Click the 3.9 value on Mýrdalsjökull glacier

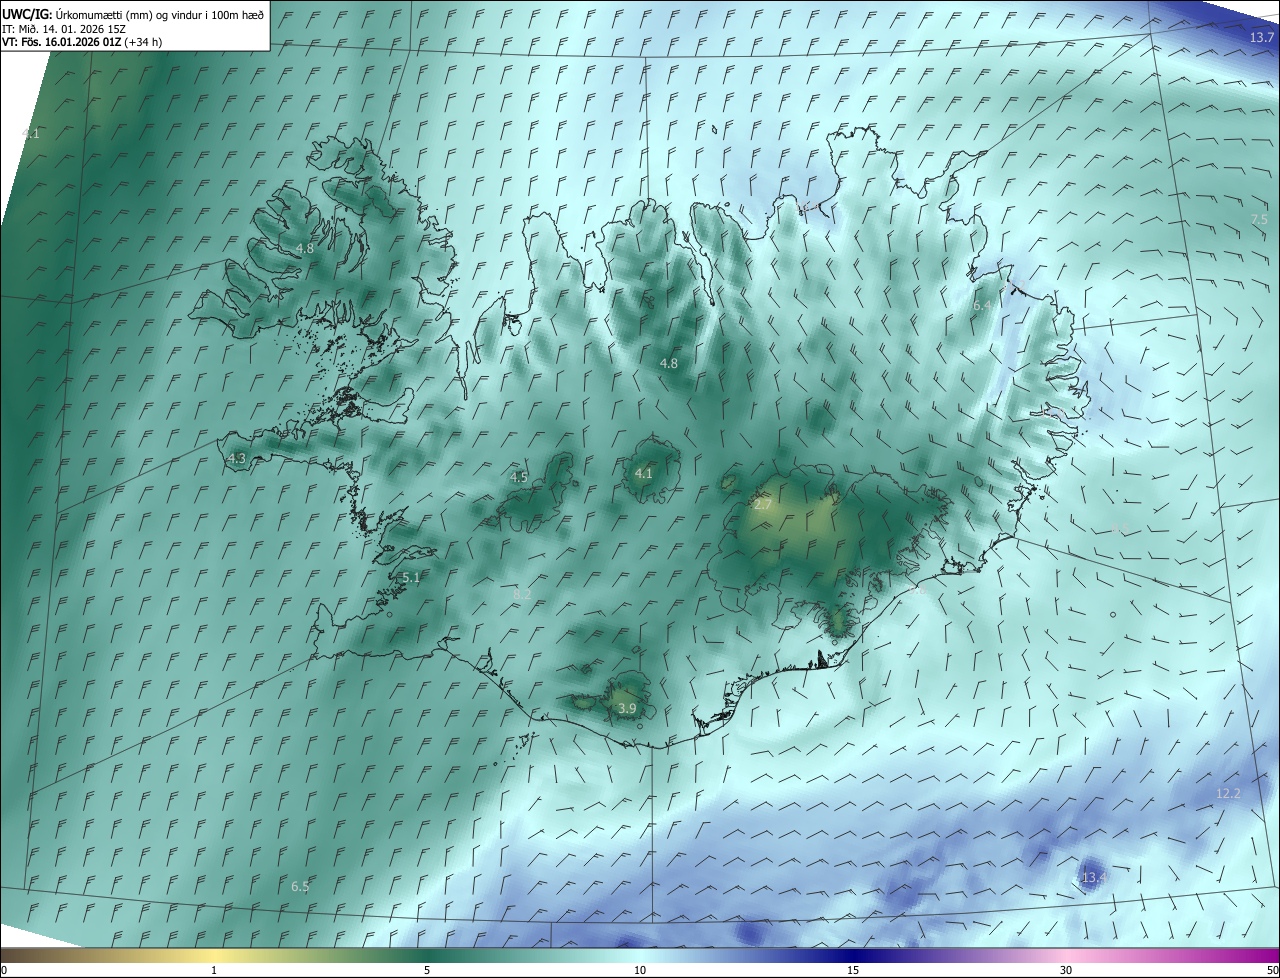point(627,708)
